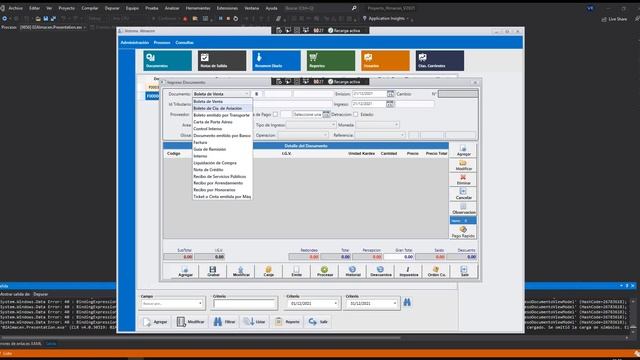Open the green Reportes tile
Image resolution: width=640 pixels, height=360 pixels.
[x=331, y=60]
